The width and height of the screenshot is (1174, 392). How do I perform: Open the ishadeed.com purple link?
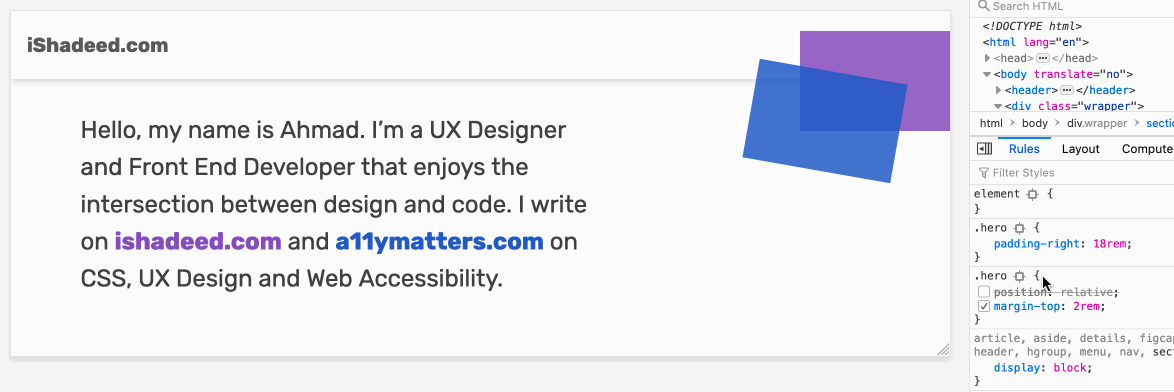[x=198, y=242]
